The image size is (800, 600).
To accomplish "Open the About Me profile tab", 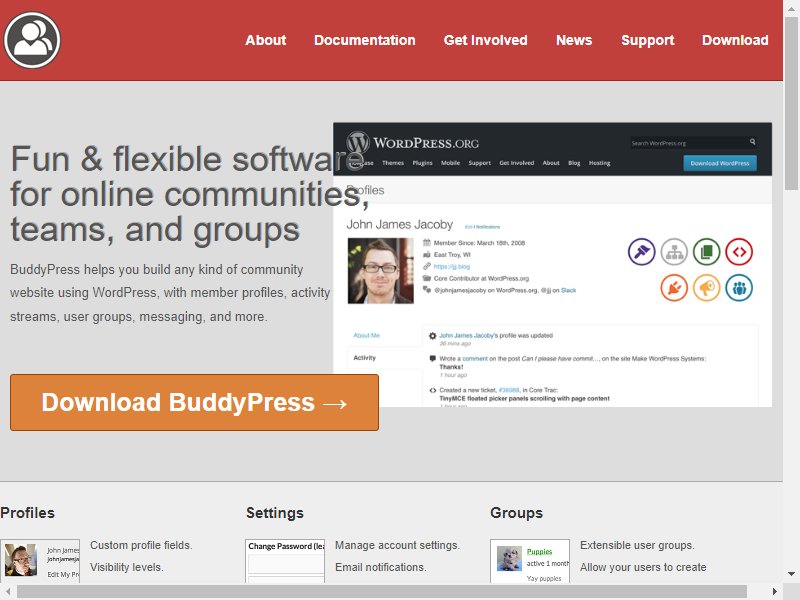I will [x=366, y=335].
